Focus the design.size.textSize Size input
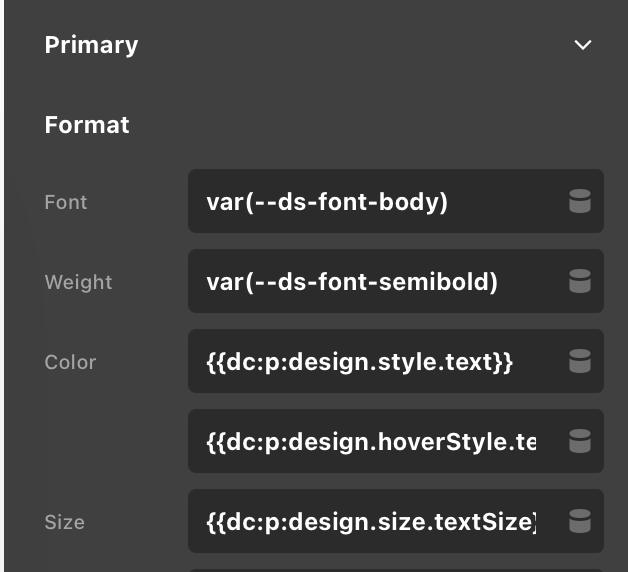Image resolution: width=628 pixels, height=572 pixels. point(370,521)
